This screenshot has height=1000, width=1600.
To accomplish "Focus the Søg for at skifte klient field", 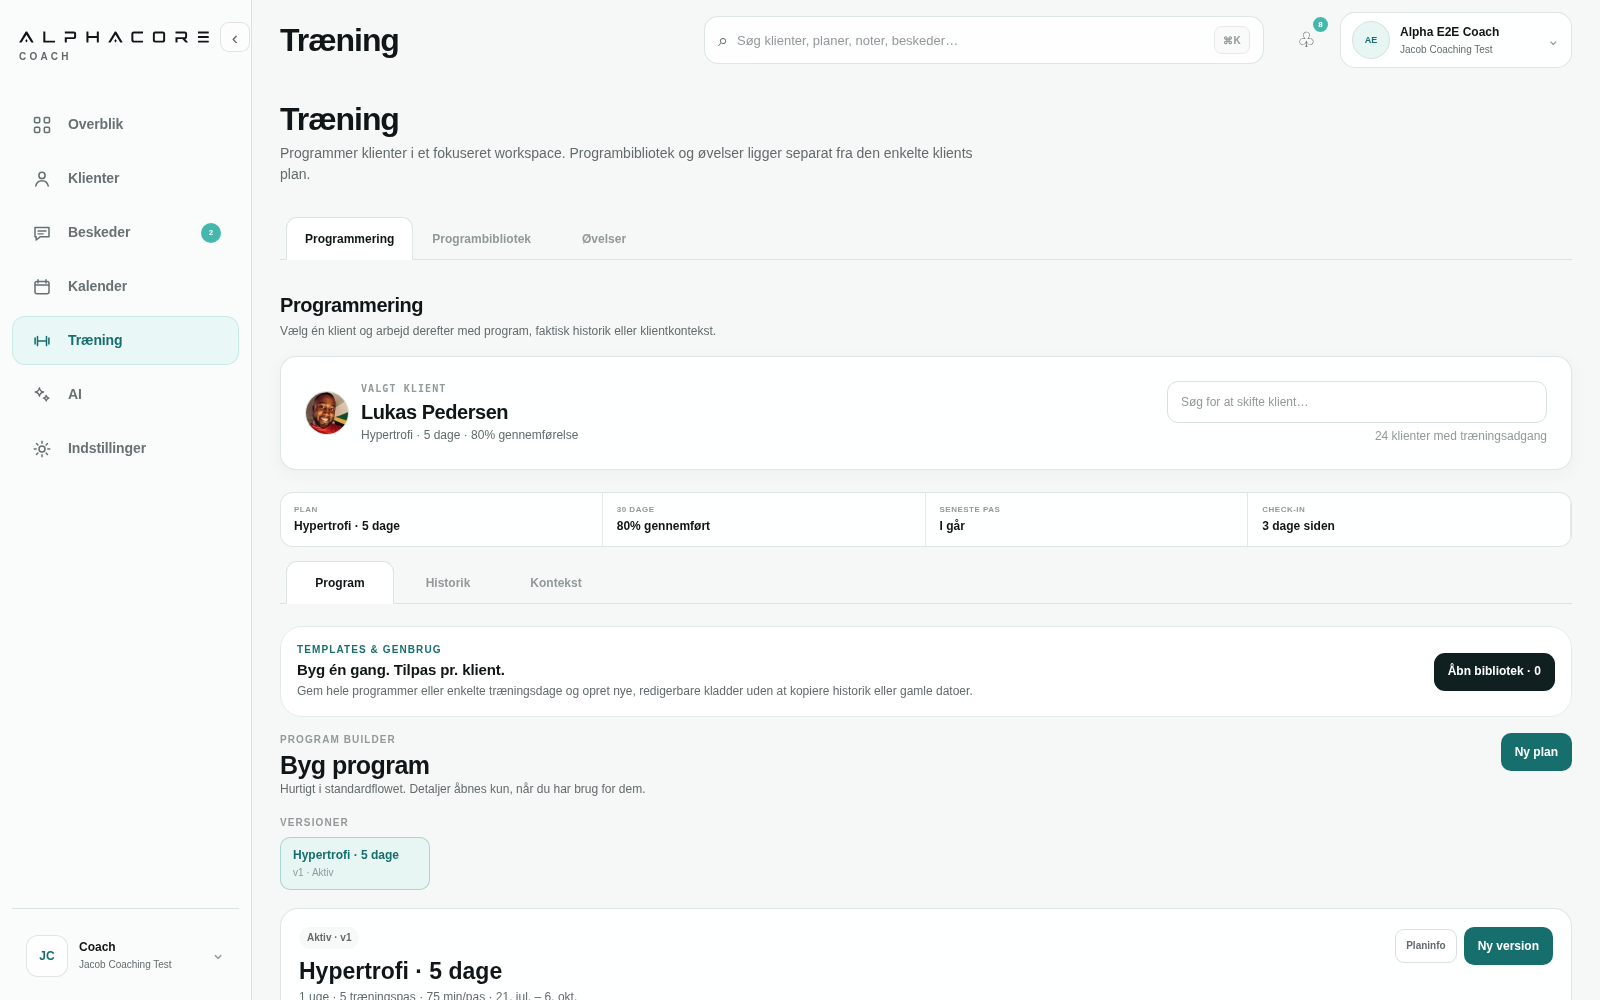I will (x=1357, y=402).
